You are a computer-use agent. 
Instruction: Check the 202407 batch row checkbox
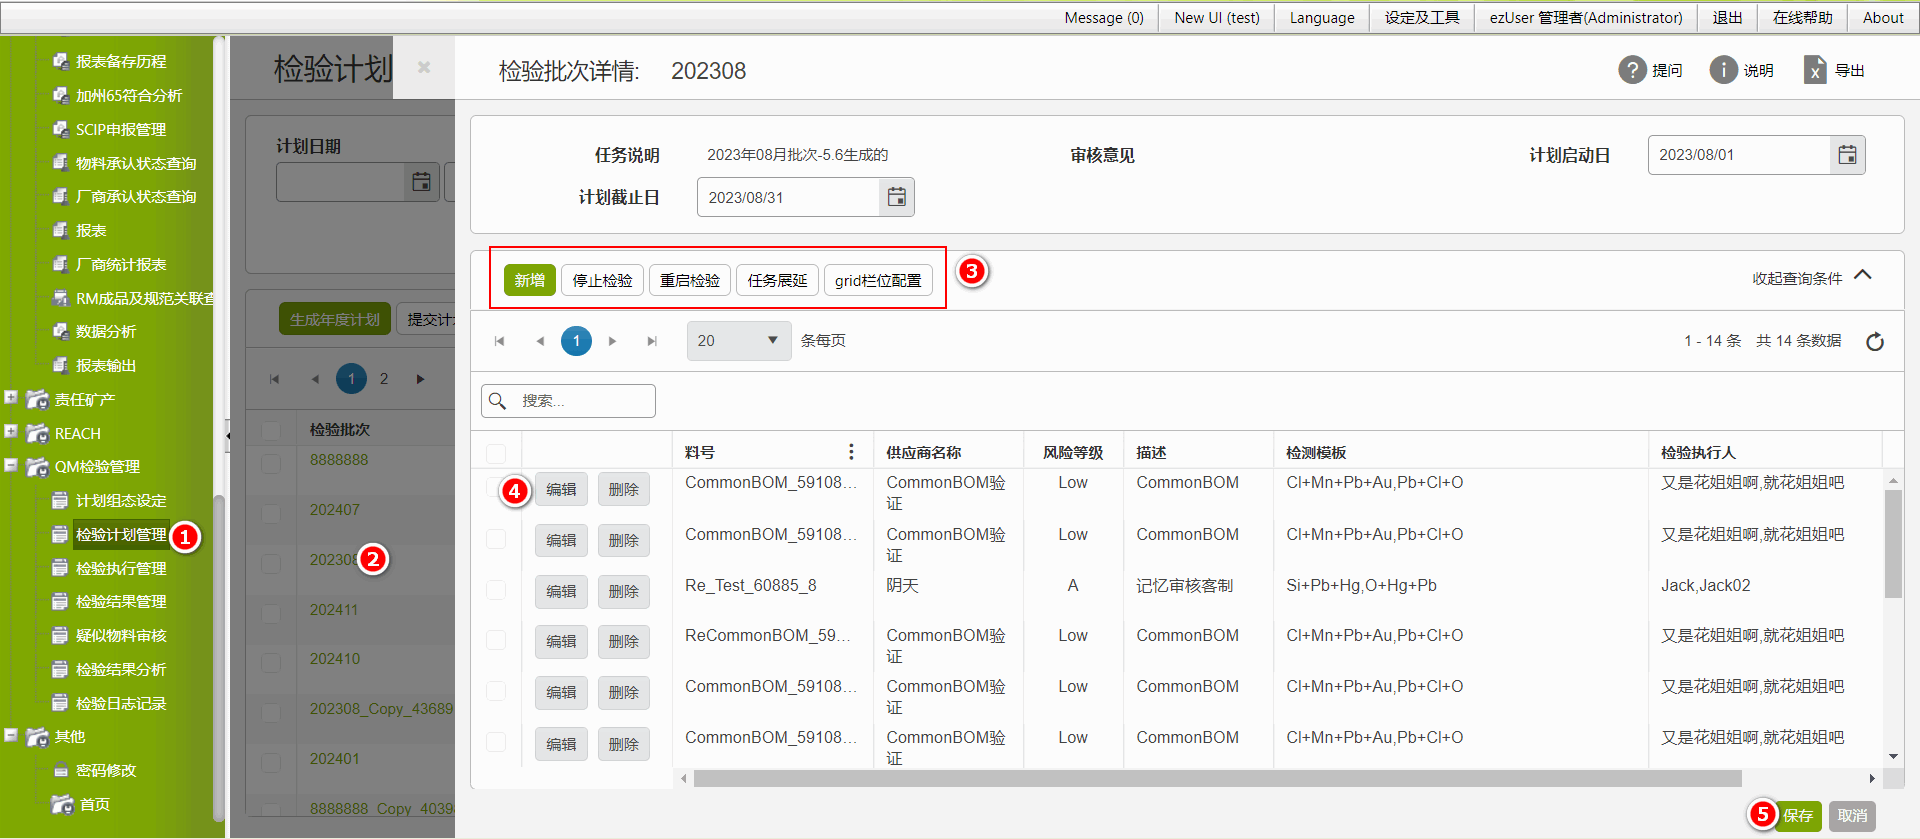click(271, 513)
